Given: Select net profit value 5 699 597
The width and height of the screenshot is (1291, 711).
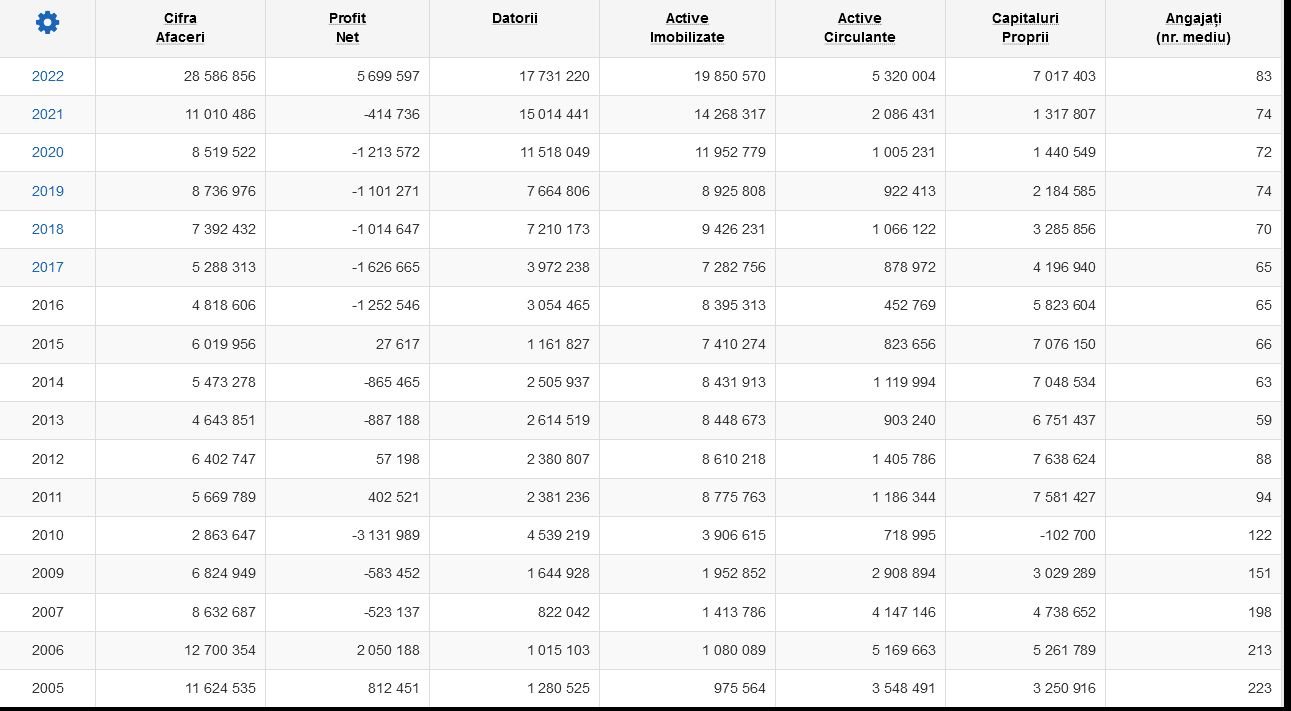Looking at the screenshot, I should tap(388, 76).
